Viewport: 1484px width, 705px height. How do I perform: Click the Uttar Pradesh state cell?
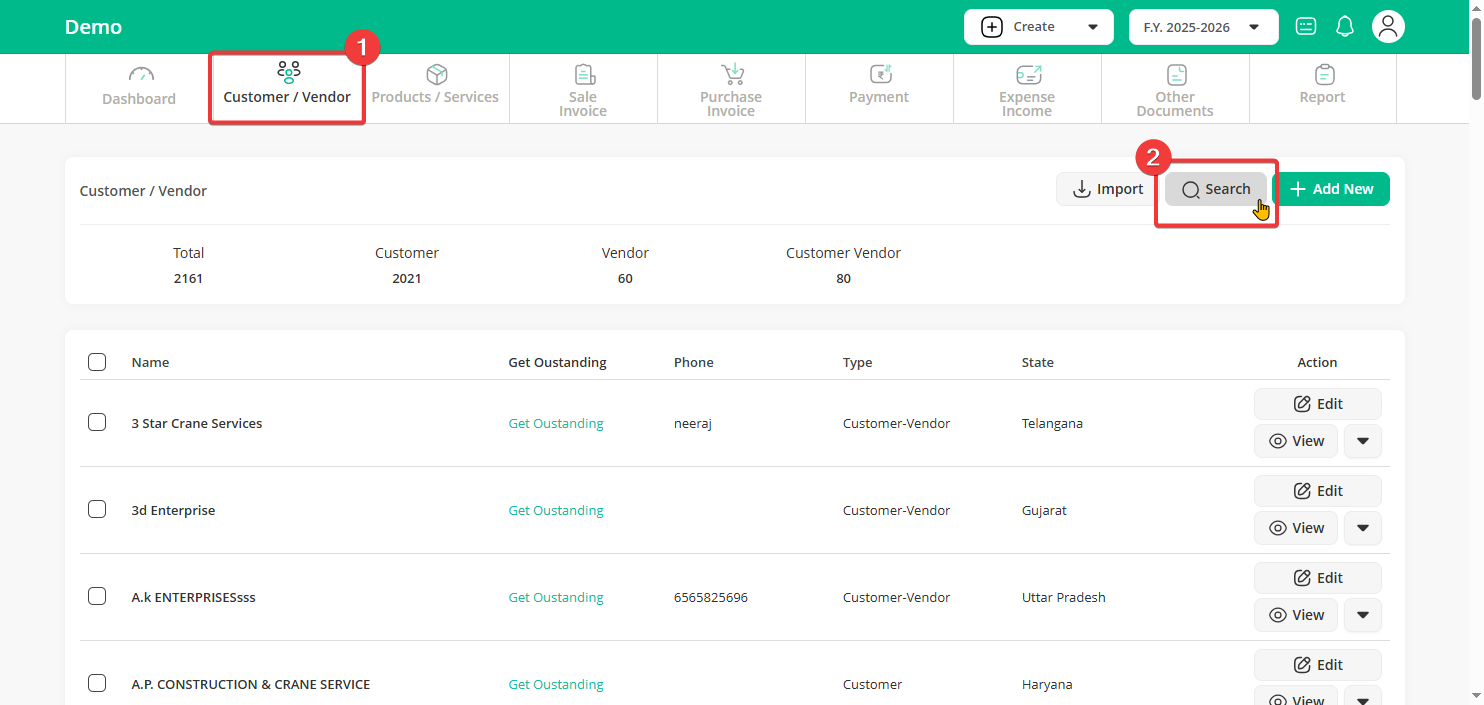pos(1064,597)
